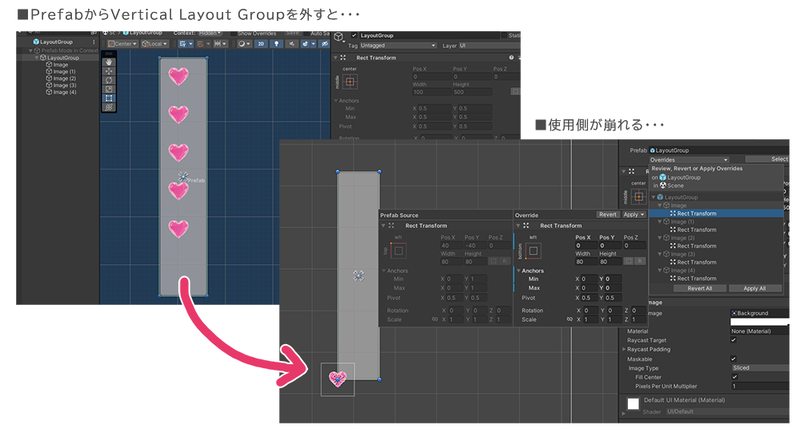Open increment snapping dropdown in scene toolbar
This screenshot has height=437, width=800.
point(220,44)
